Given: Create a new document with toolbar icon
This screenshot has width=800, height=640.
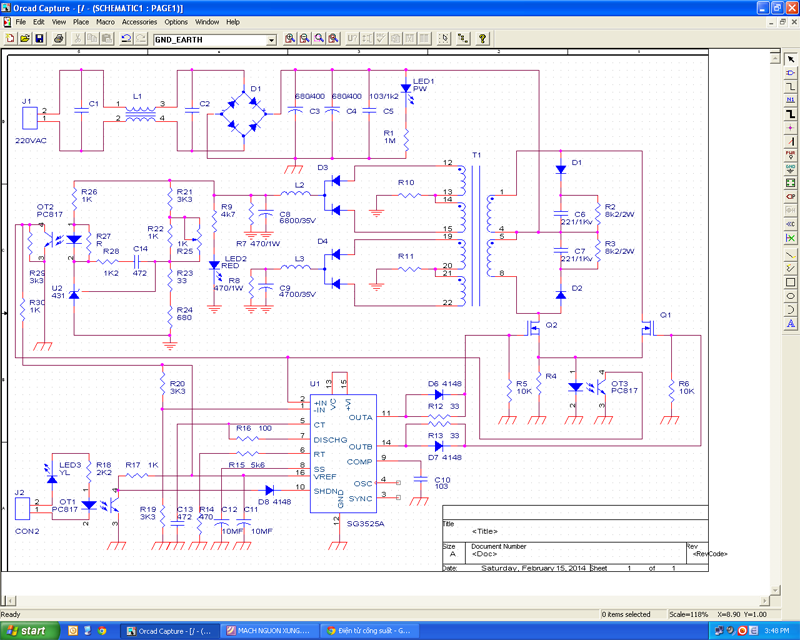Looking at the screenshot, I should 10,38.
